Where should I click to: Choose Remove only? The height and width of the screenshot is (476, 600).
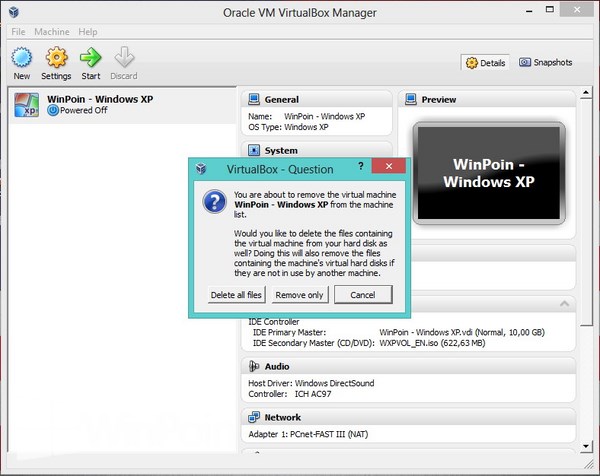300,295
